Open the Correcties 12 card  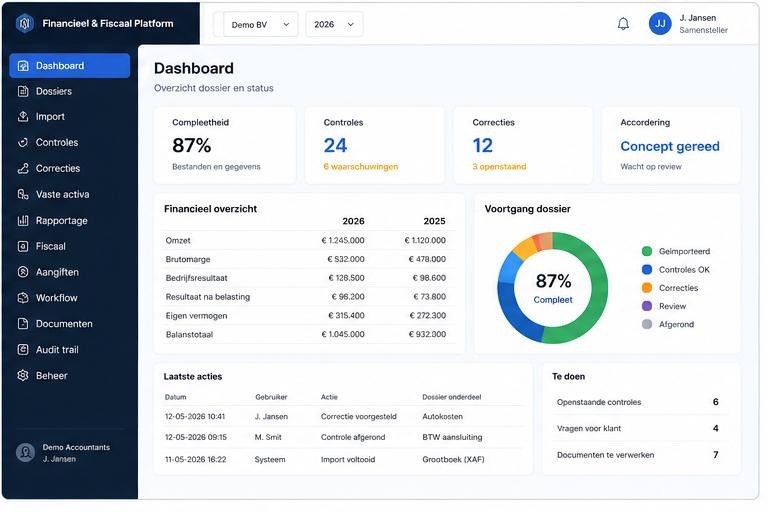(523, 146)
